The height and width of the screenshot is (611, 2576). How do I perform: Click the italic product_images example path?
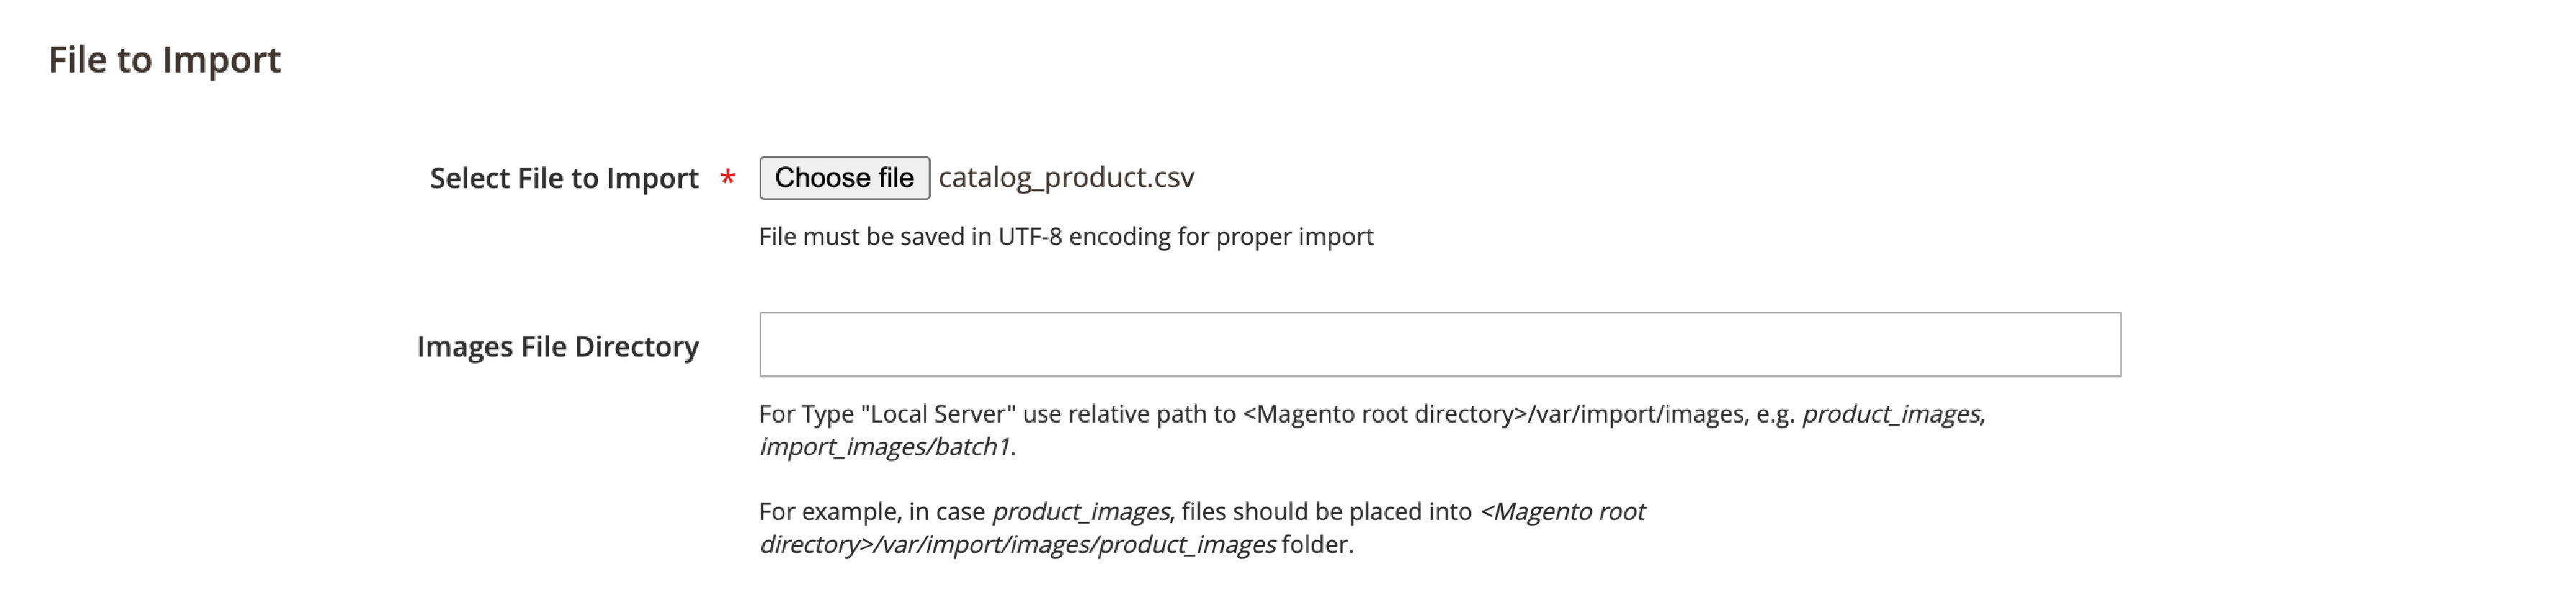[x=1892, y=414]
